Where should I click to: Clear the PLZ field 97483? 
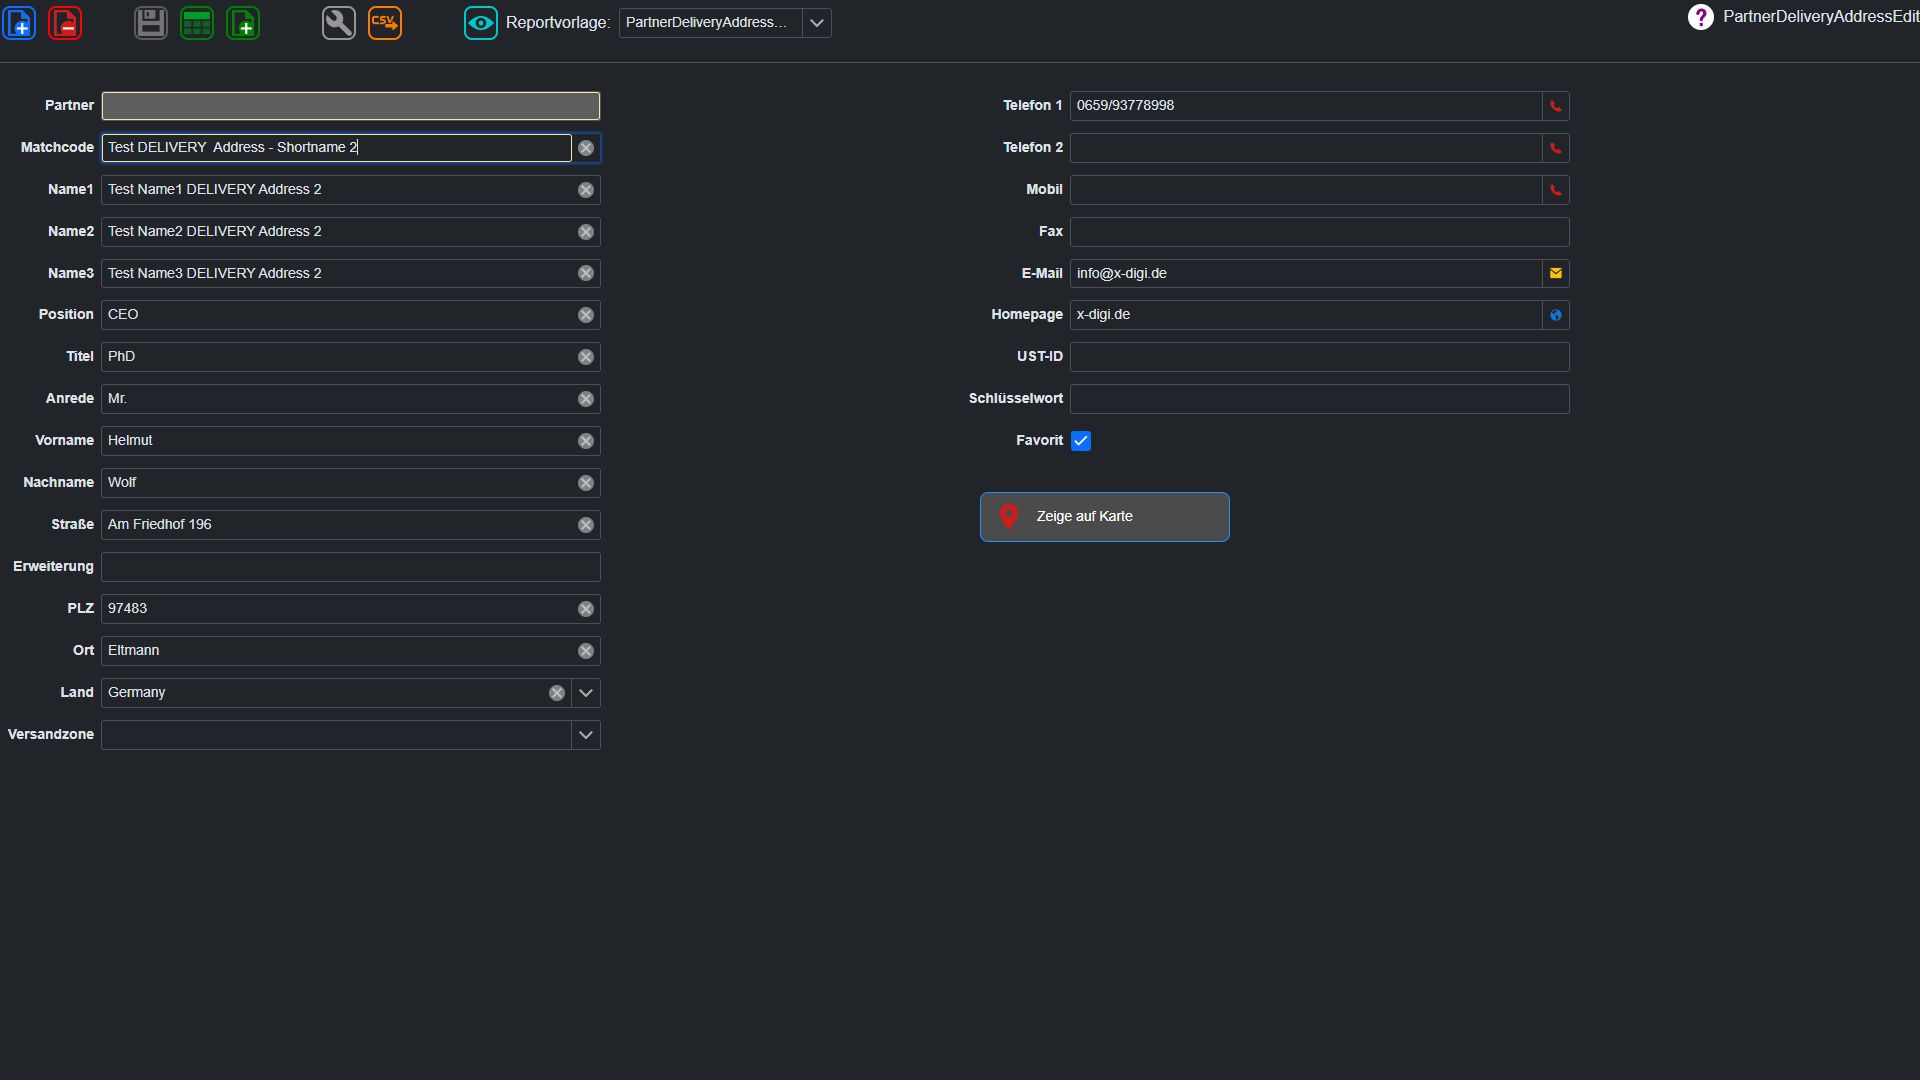click(x=586, y=609)
